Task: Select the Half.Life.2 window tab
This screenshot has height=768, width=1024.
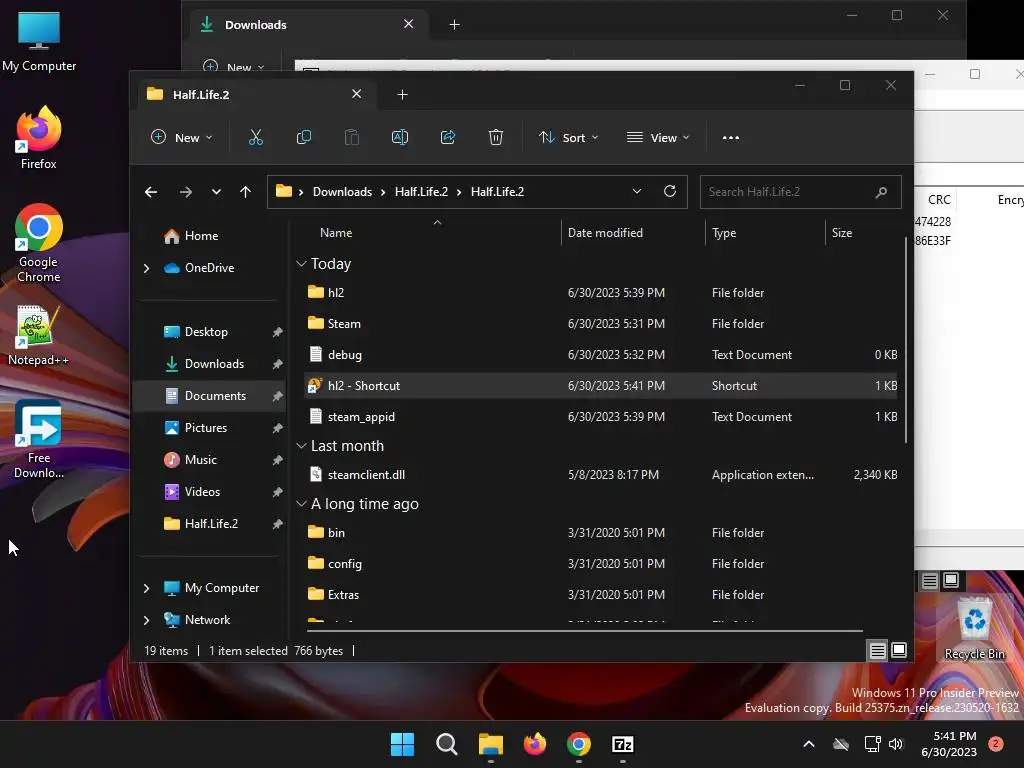Action: (253, 95)
